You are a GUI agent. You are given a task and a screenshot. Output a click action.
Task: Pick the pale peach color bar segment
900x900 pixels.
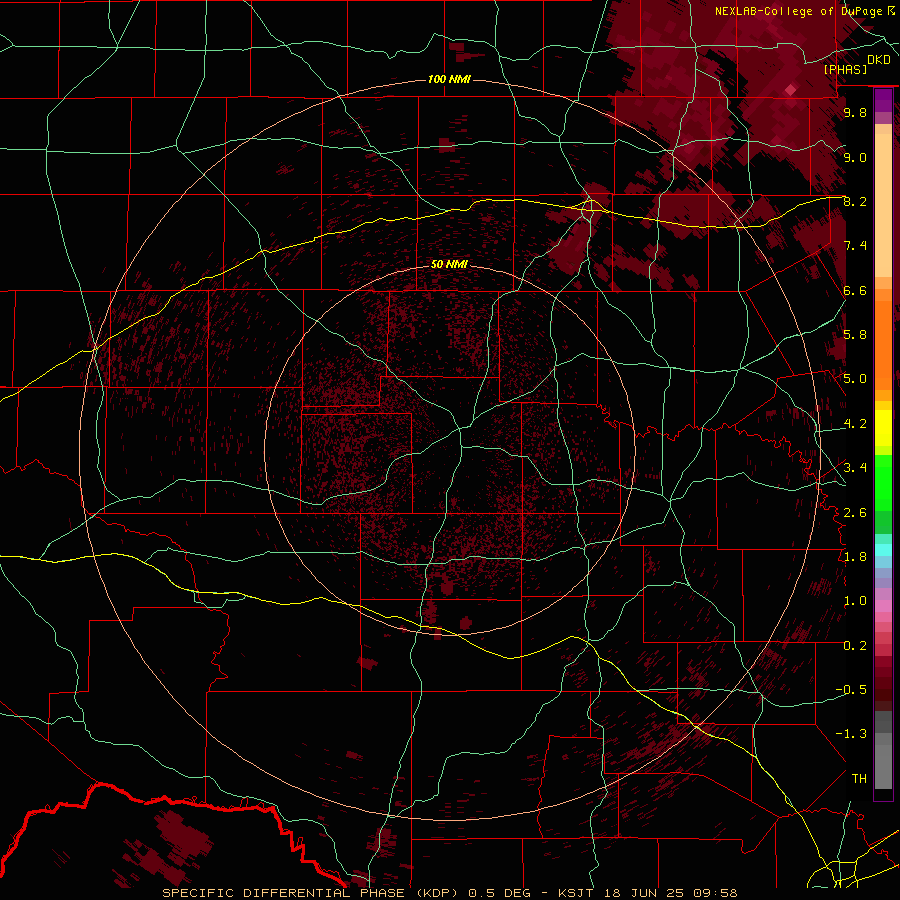883,207
